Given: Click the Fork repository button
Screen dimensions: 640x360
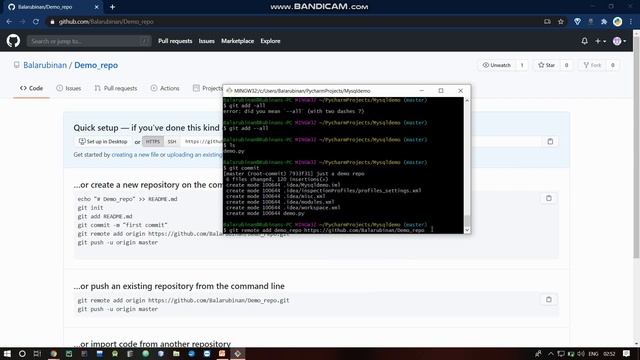Looking at the screenshot, I should [592, 65].
